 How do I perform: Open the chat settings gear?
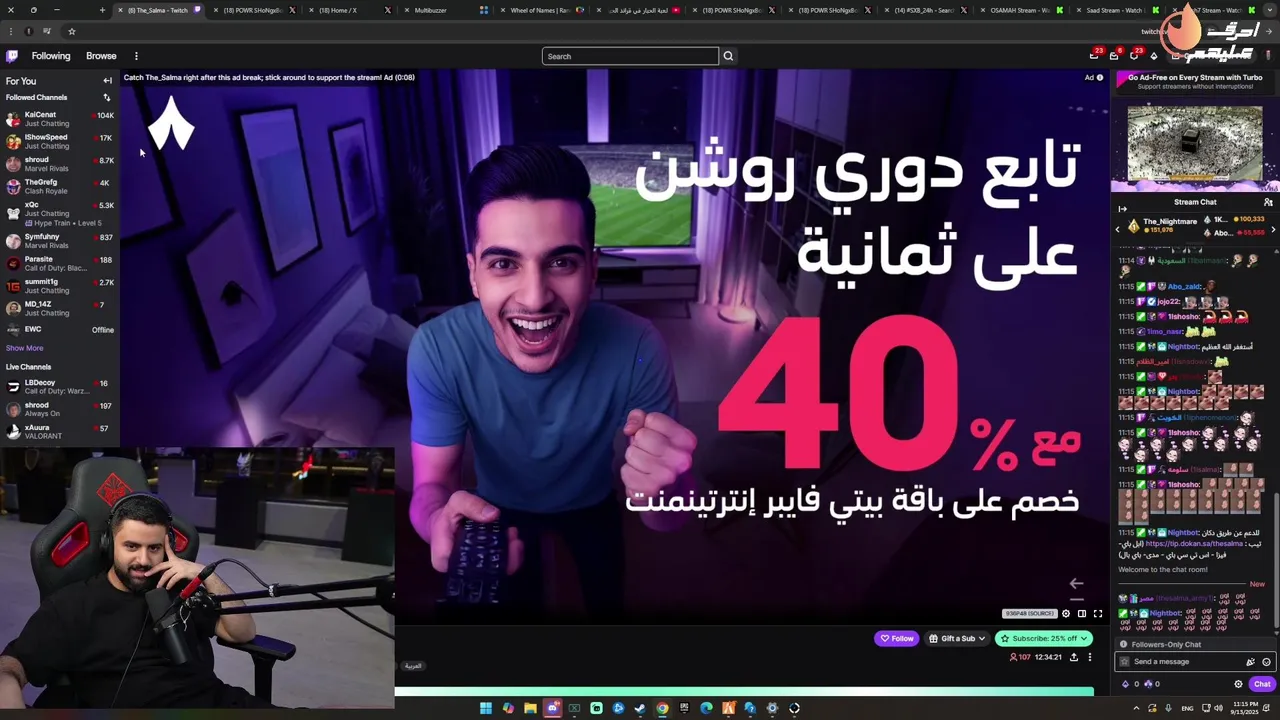pos(1238,684)
